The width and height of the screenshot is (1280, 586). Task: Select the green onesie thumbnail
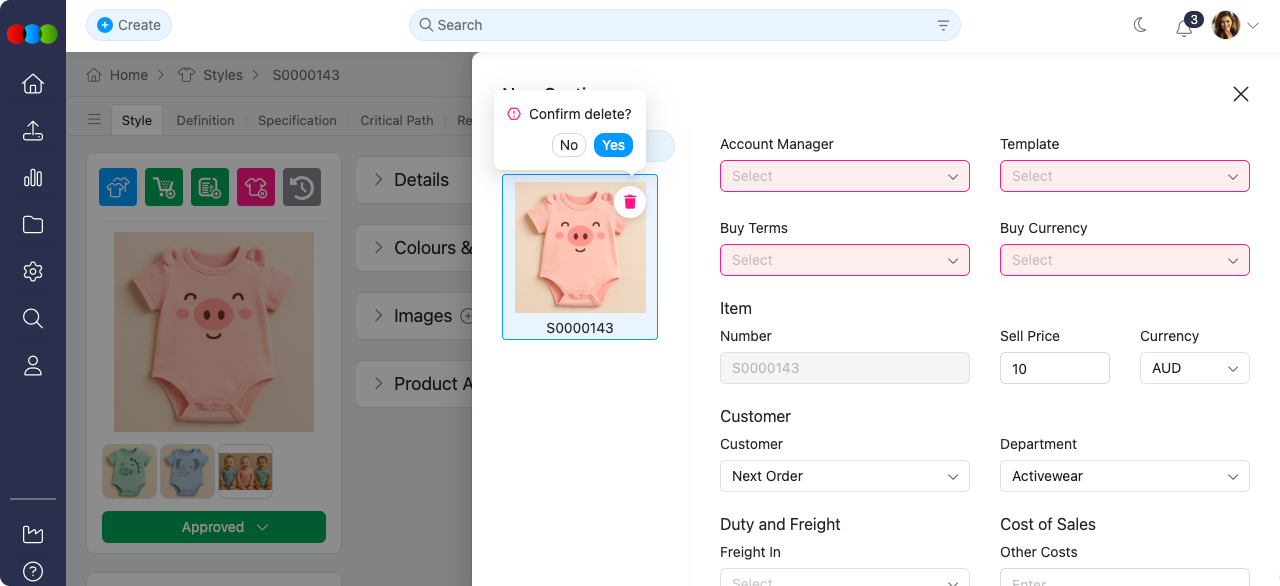coord(129,471)
